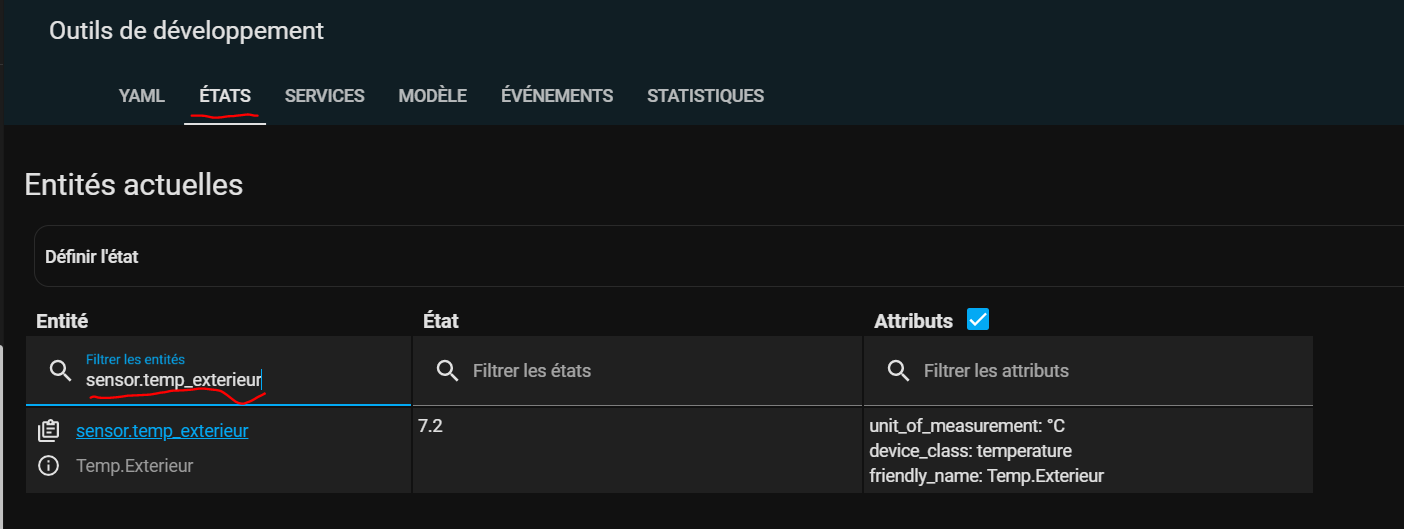The width and height of the screenshot is (1404, 529).
Task: Open the STATISTIQUES tab
Action: [705, 96]
